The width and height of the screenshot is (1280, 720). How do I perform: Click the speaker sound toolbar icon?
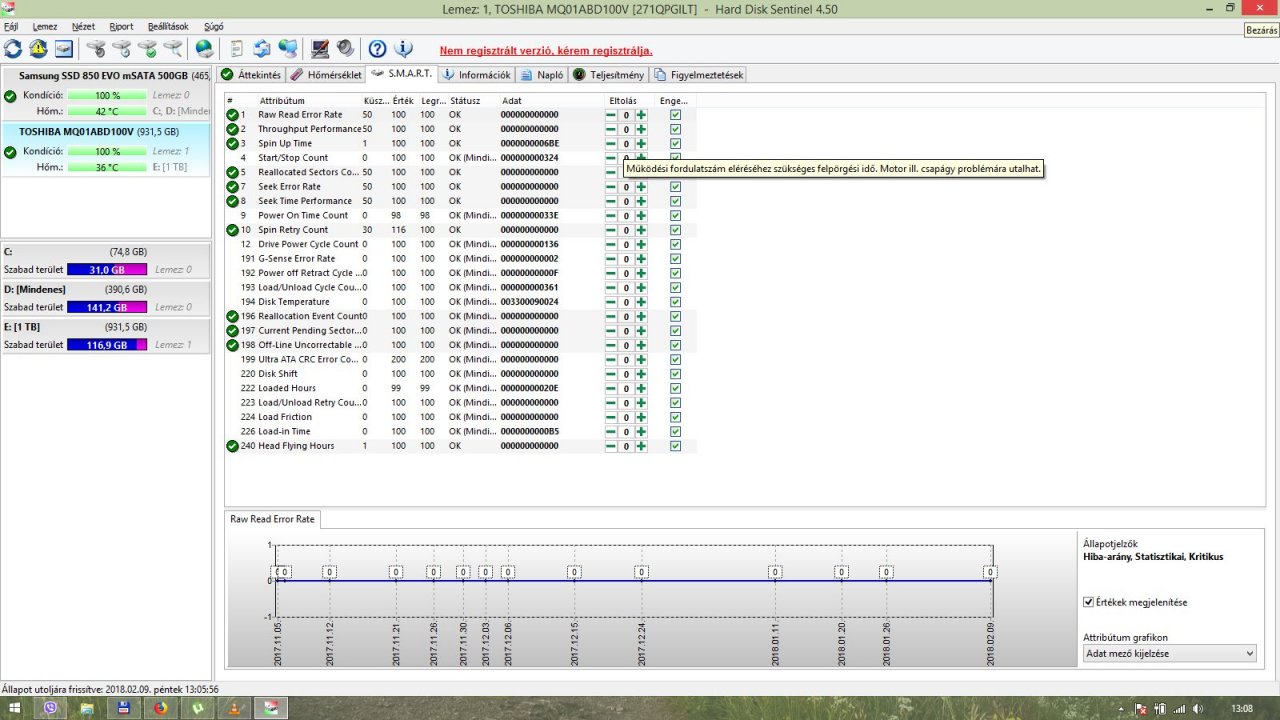coord(345,48)
